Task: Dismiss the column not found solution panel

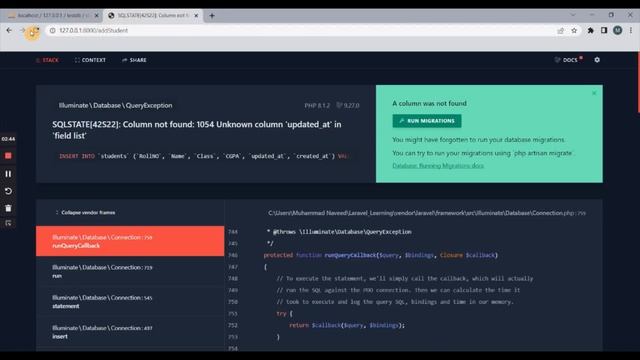Action: 594,93
